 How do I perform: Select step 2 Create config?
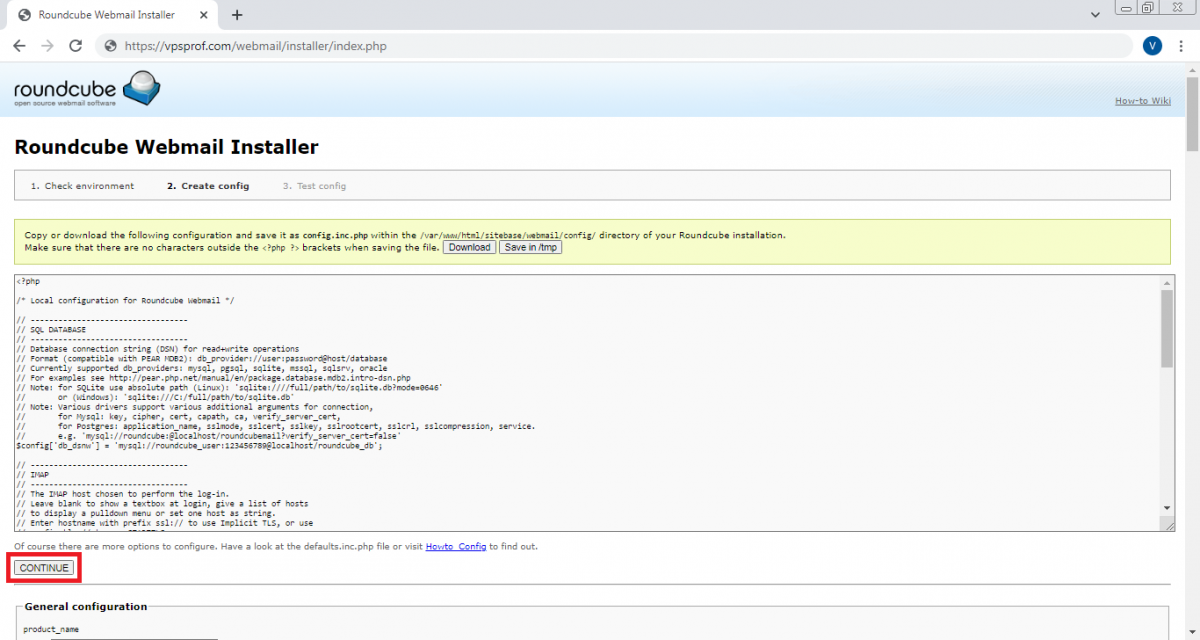(208, 186)
